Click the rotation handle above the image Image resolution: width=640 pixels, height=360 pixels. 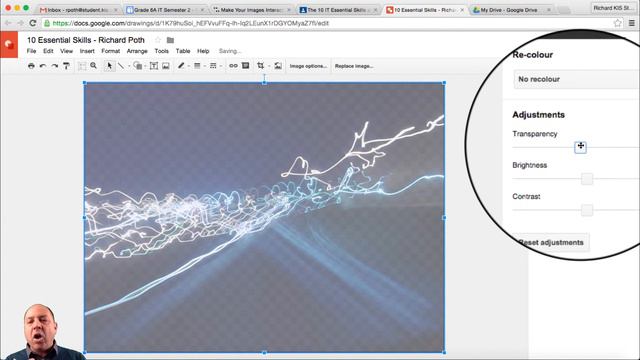click(264, 76)
